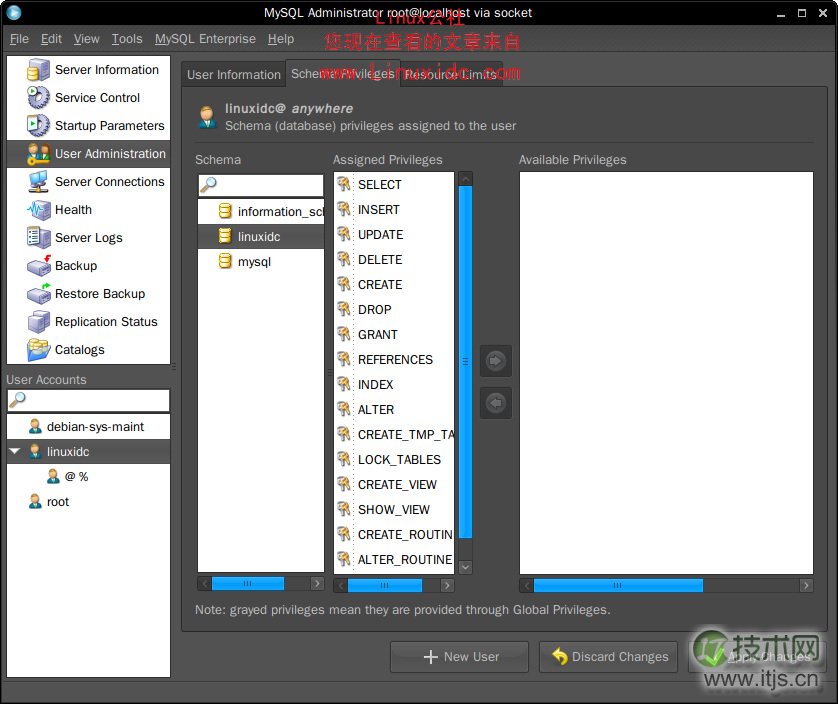Click the Discard Changes button

pos(608,657)
